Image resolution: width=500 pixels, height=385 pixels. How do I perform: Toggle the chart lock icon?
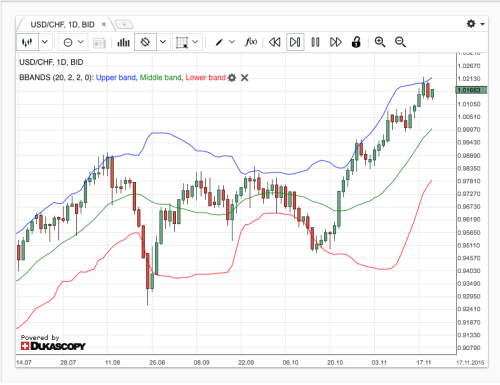pyautogui.click(x=356, y=42)
